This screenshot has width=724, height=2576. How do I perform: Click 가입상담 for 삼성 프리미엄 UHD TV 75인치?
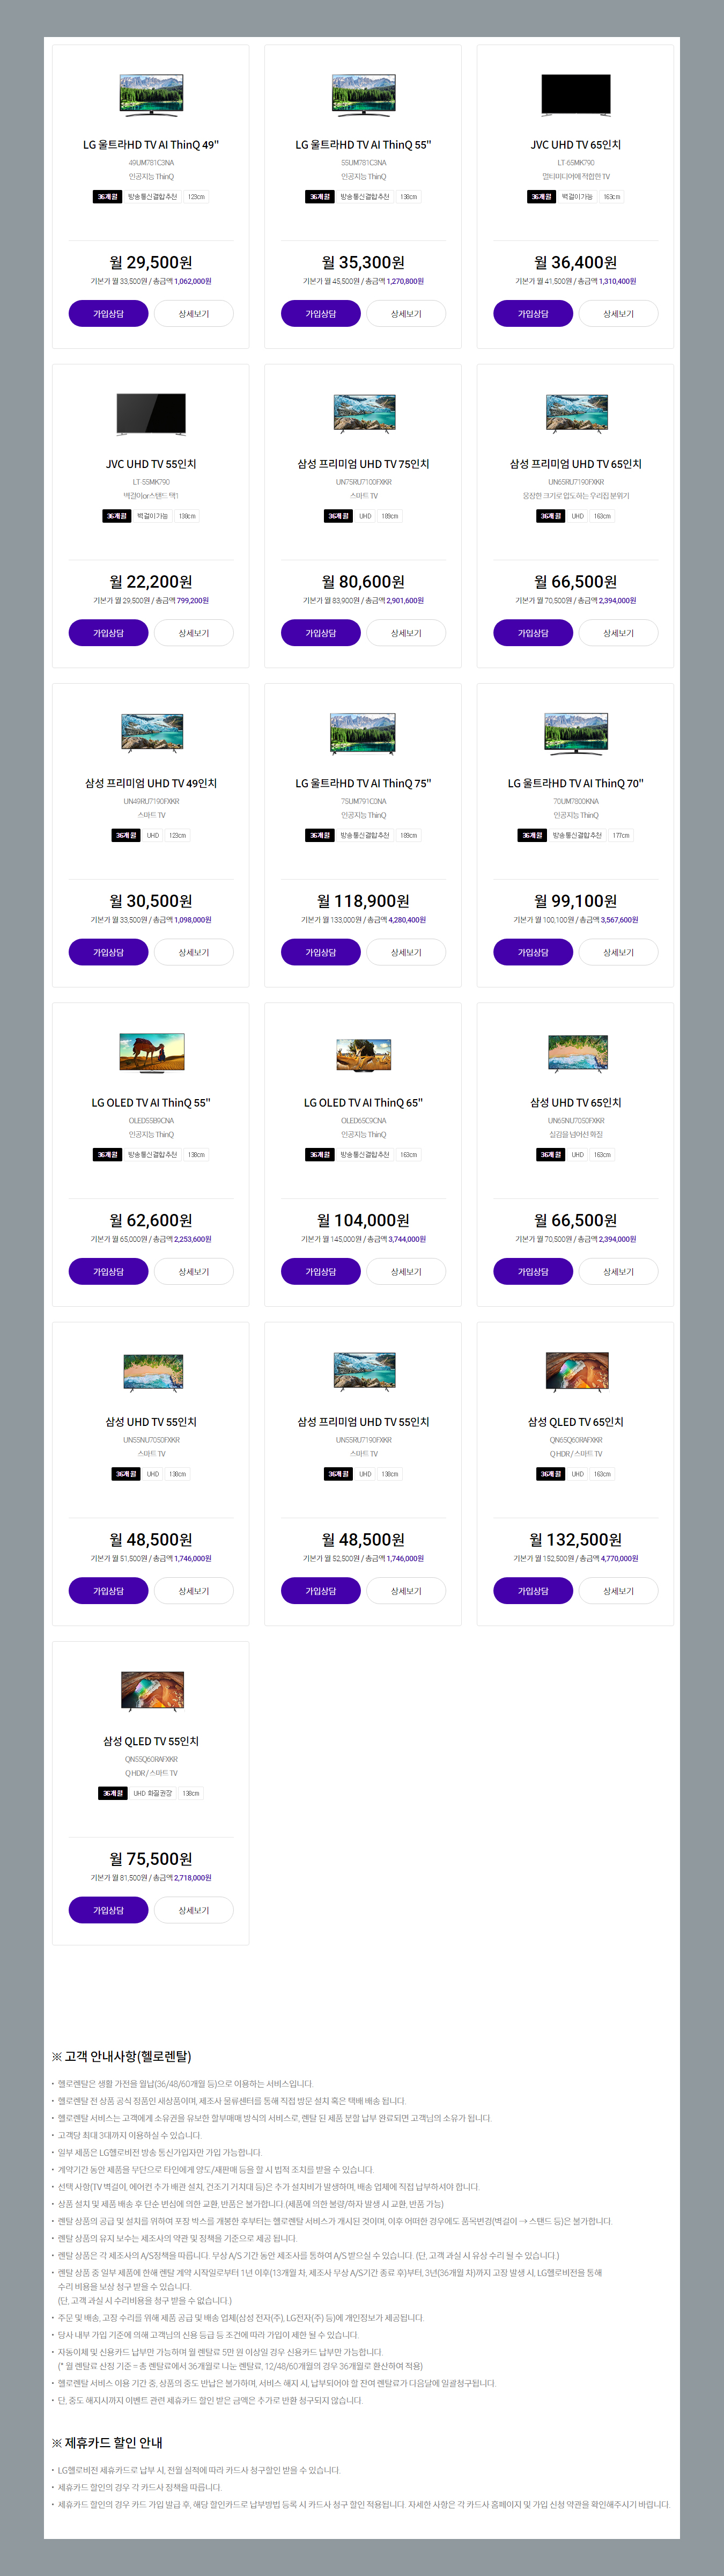(x=321, y=633)
